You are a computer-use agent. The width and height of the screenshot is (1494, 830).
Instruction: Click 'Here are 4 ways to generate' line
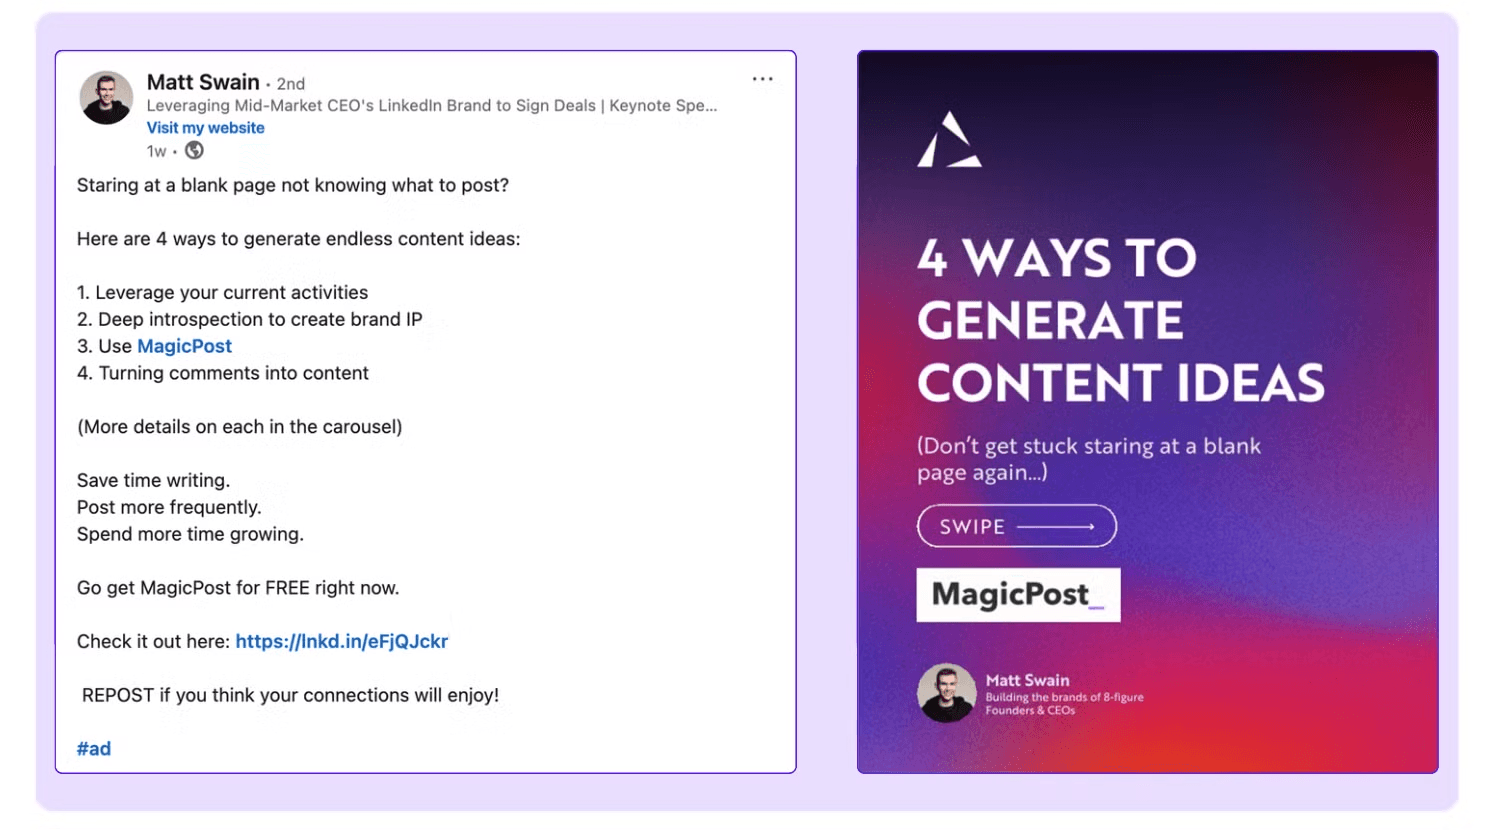point(299,239)
